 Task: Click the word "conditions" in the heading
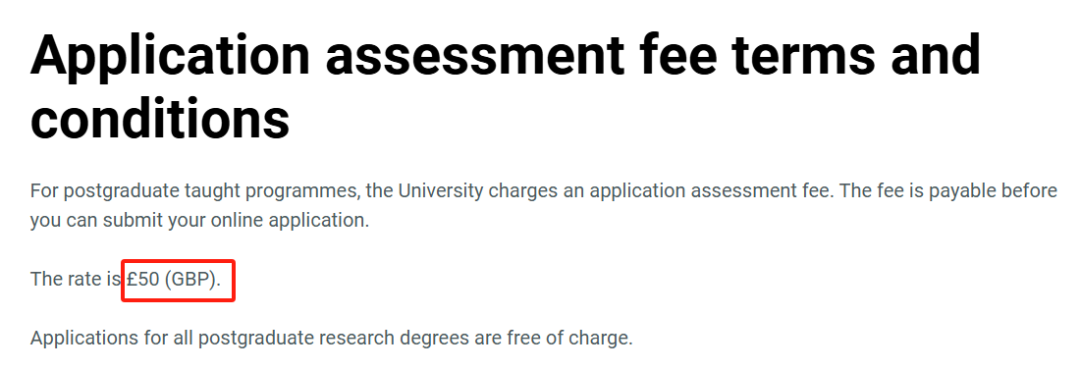tap(160, 116)
